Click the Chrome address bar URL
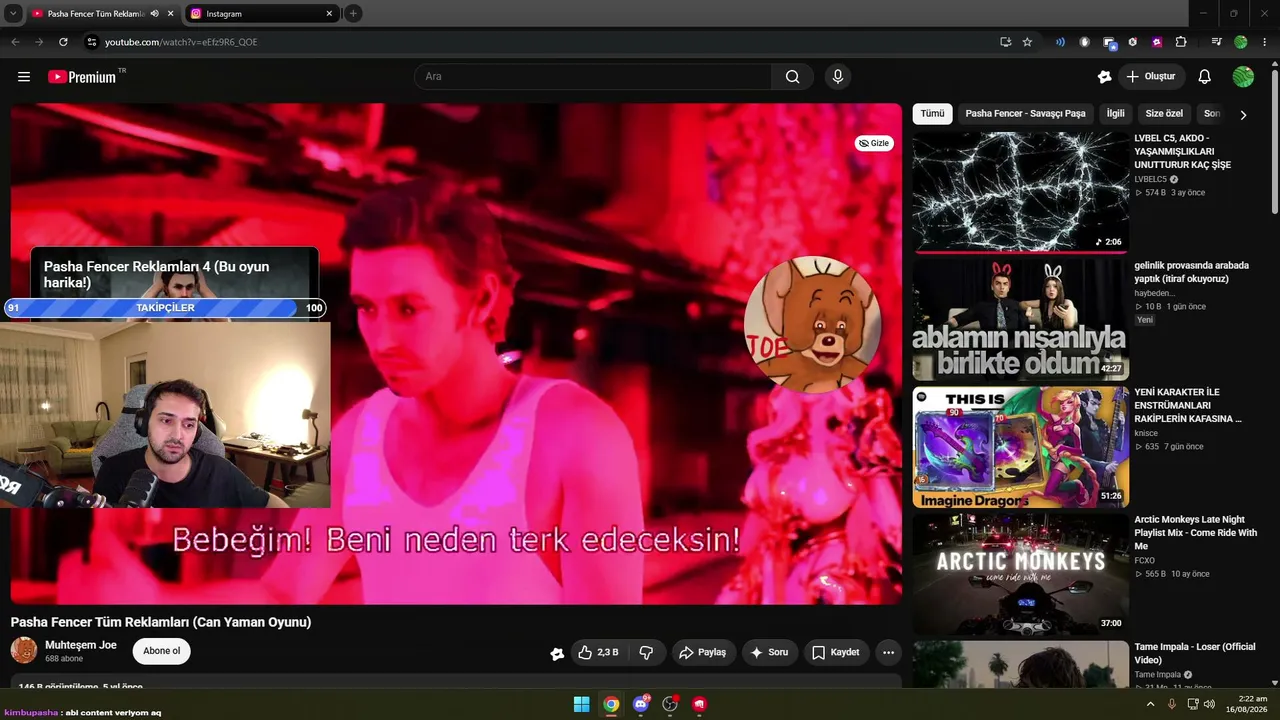Viewport: 1280px width, 720px height. pyautogui.click(x=181, y=42)
